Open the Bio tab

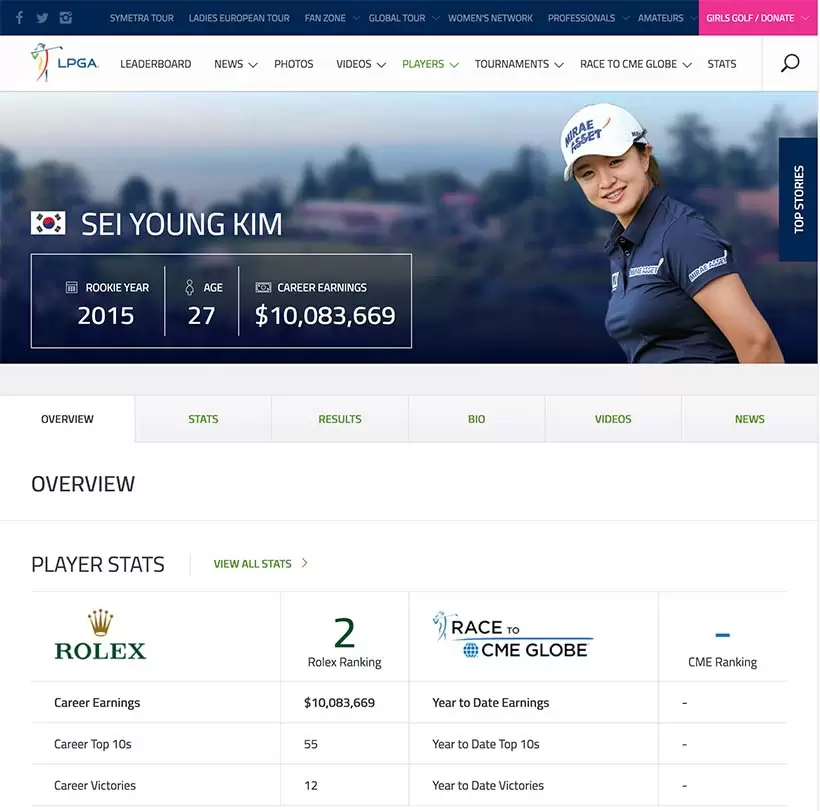(x=476, y=419)
